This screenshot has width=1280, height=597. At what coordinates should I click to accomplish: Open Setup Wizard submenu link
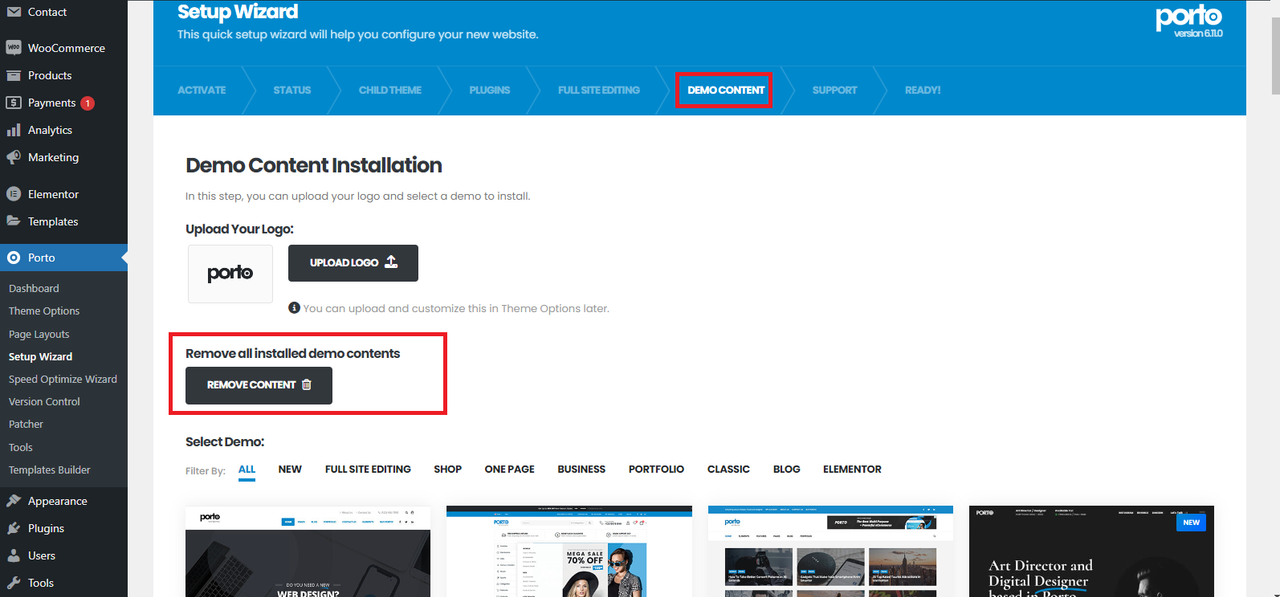(x=41, y=356)
